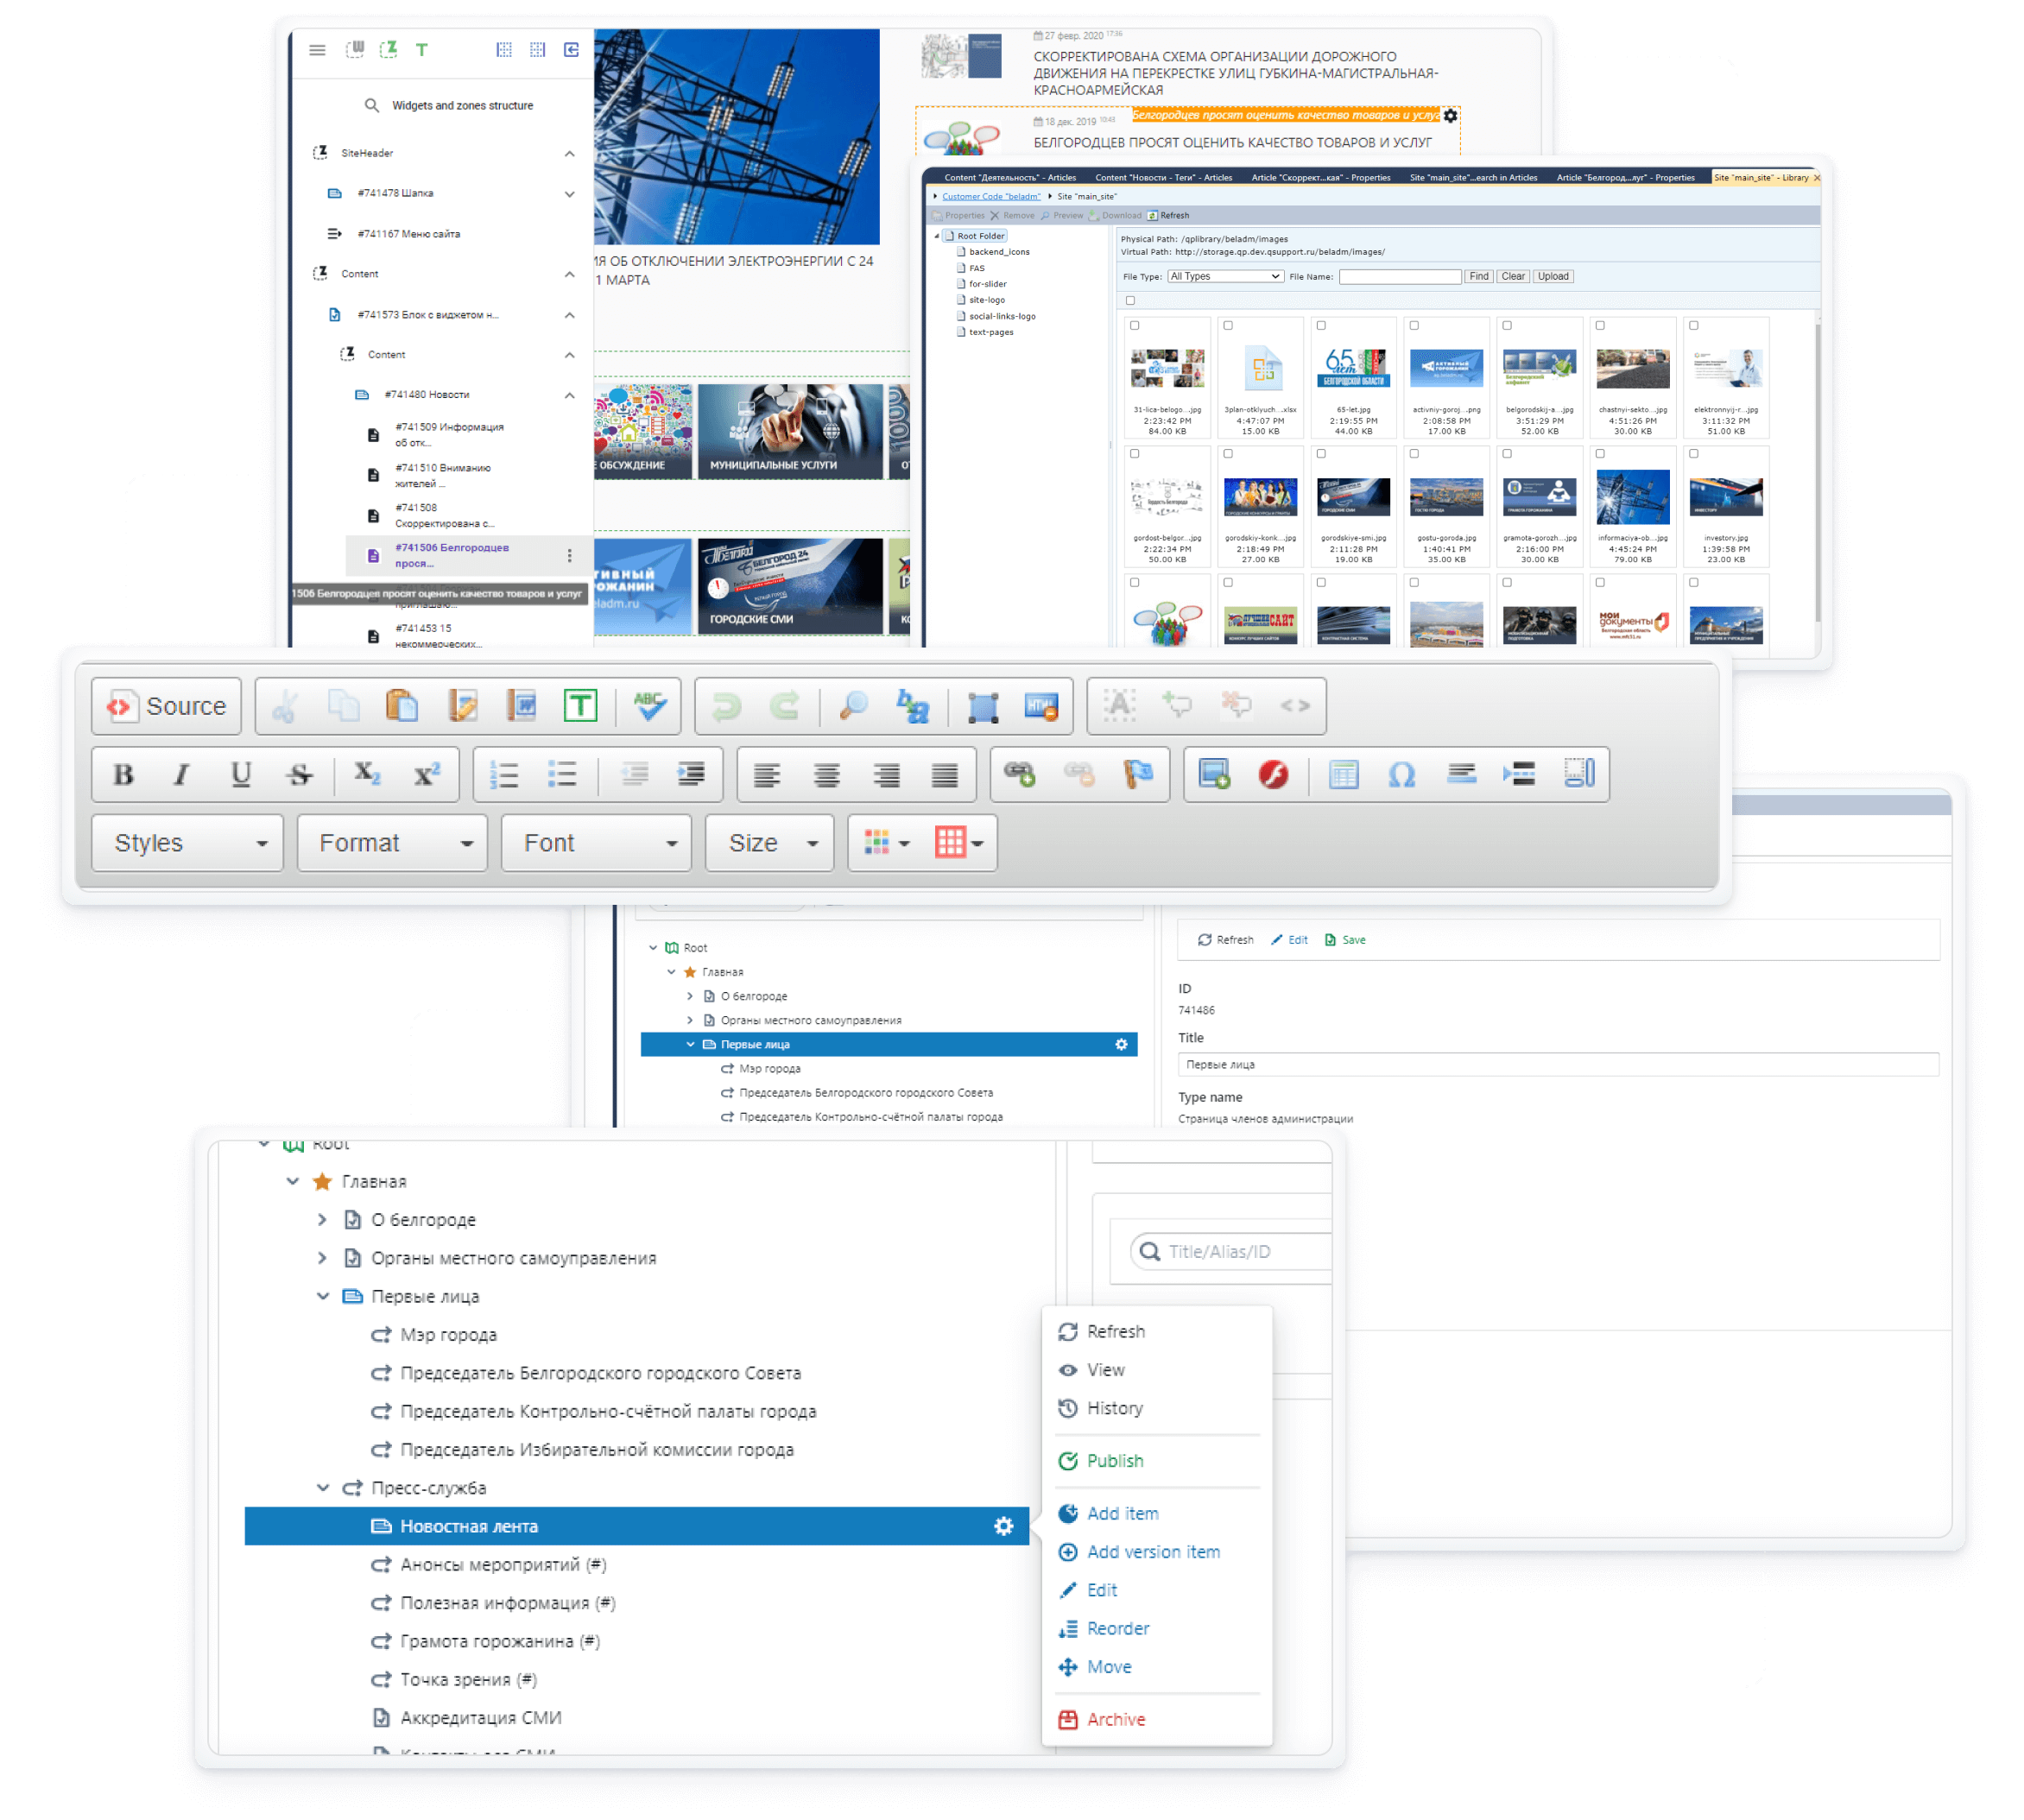Screen dimensions: 2024x1820
Task: Click the Save link in properties panel
Action: point(1346,941)
